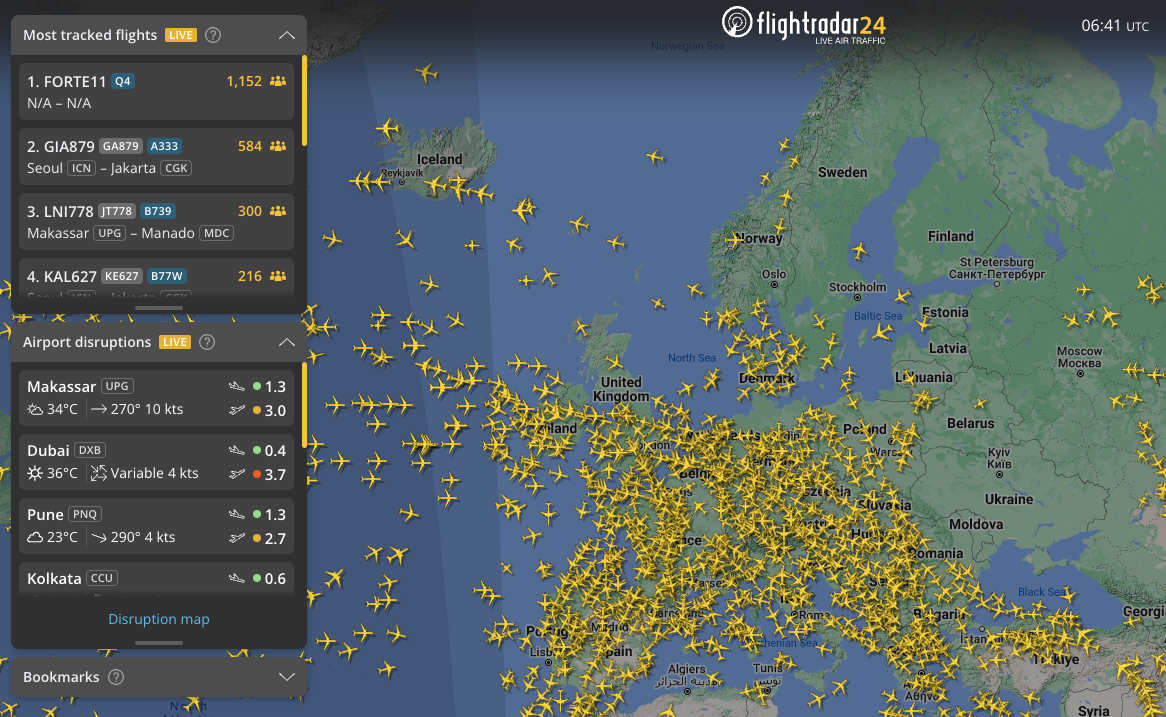Screen dimensions: 1166x717
Task: Click the Oslo city marker on map
Action: (x=774, y=284)
